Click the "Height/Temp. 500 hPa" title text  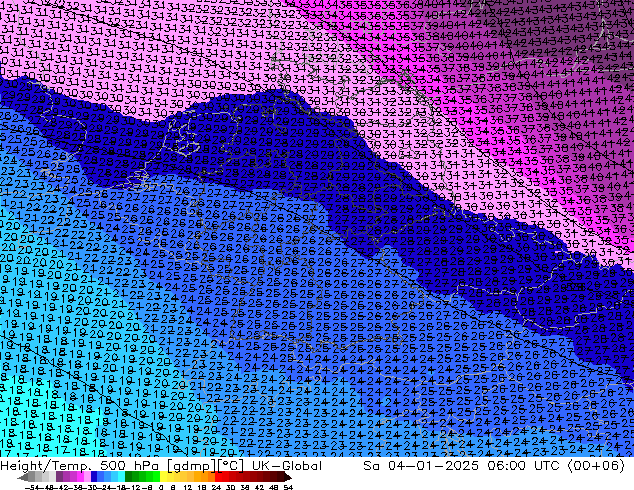click(x=79, y=466)
